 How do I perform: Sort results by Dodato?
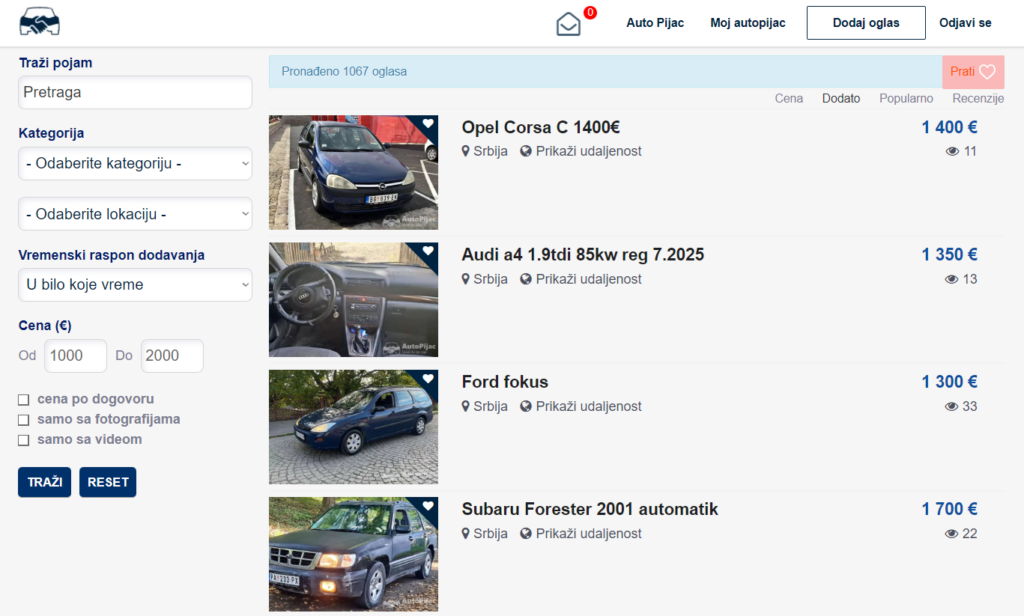pos(841,99)
